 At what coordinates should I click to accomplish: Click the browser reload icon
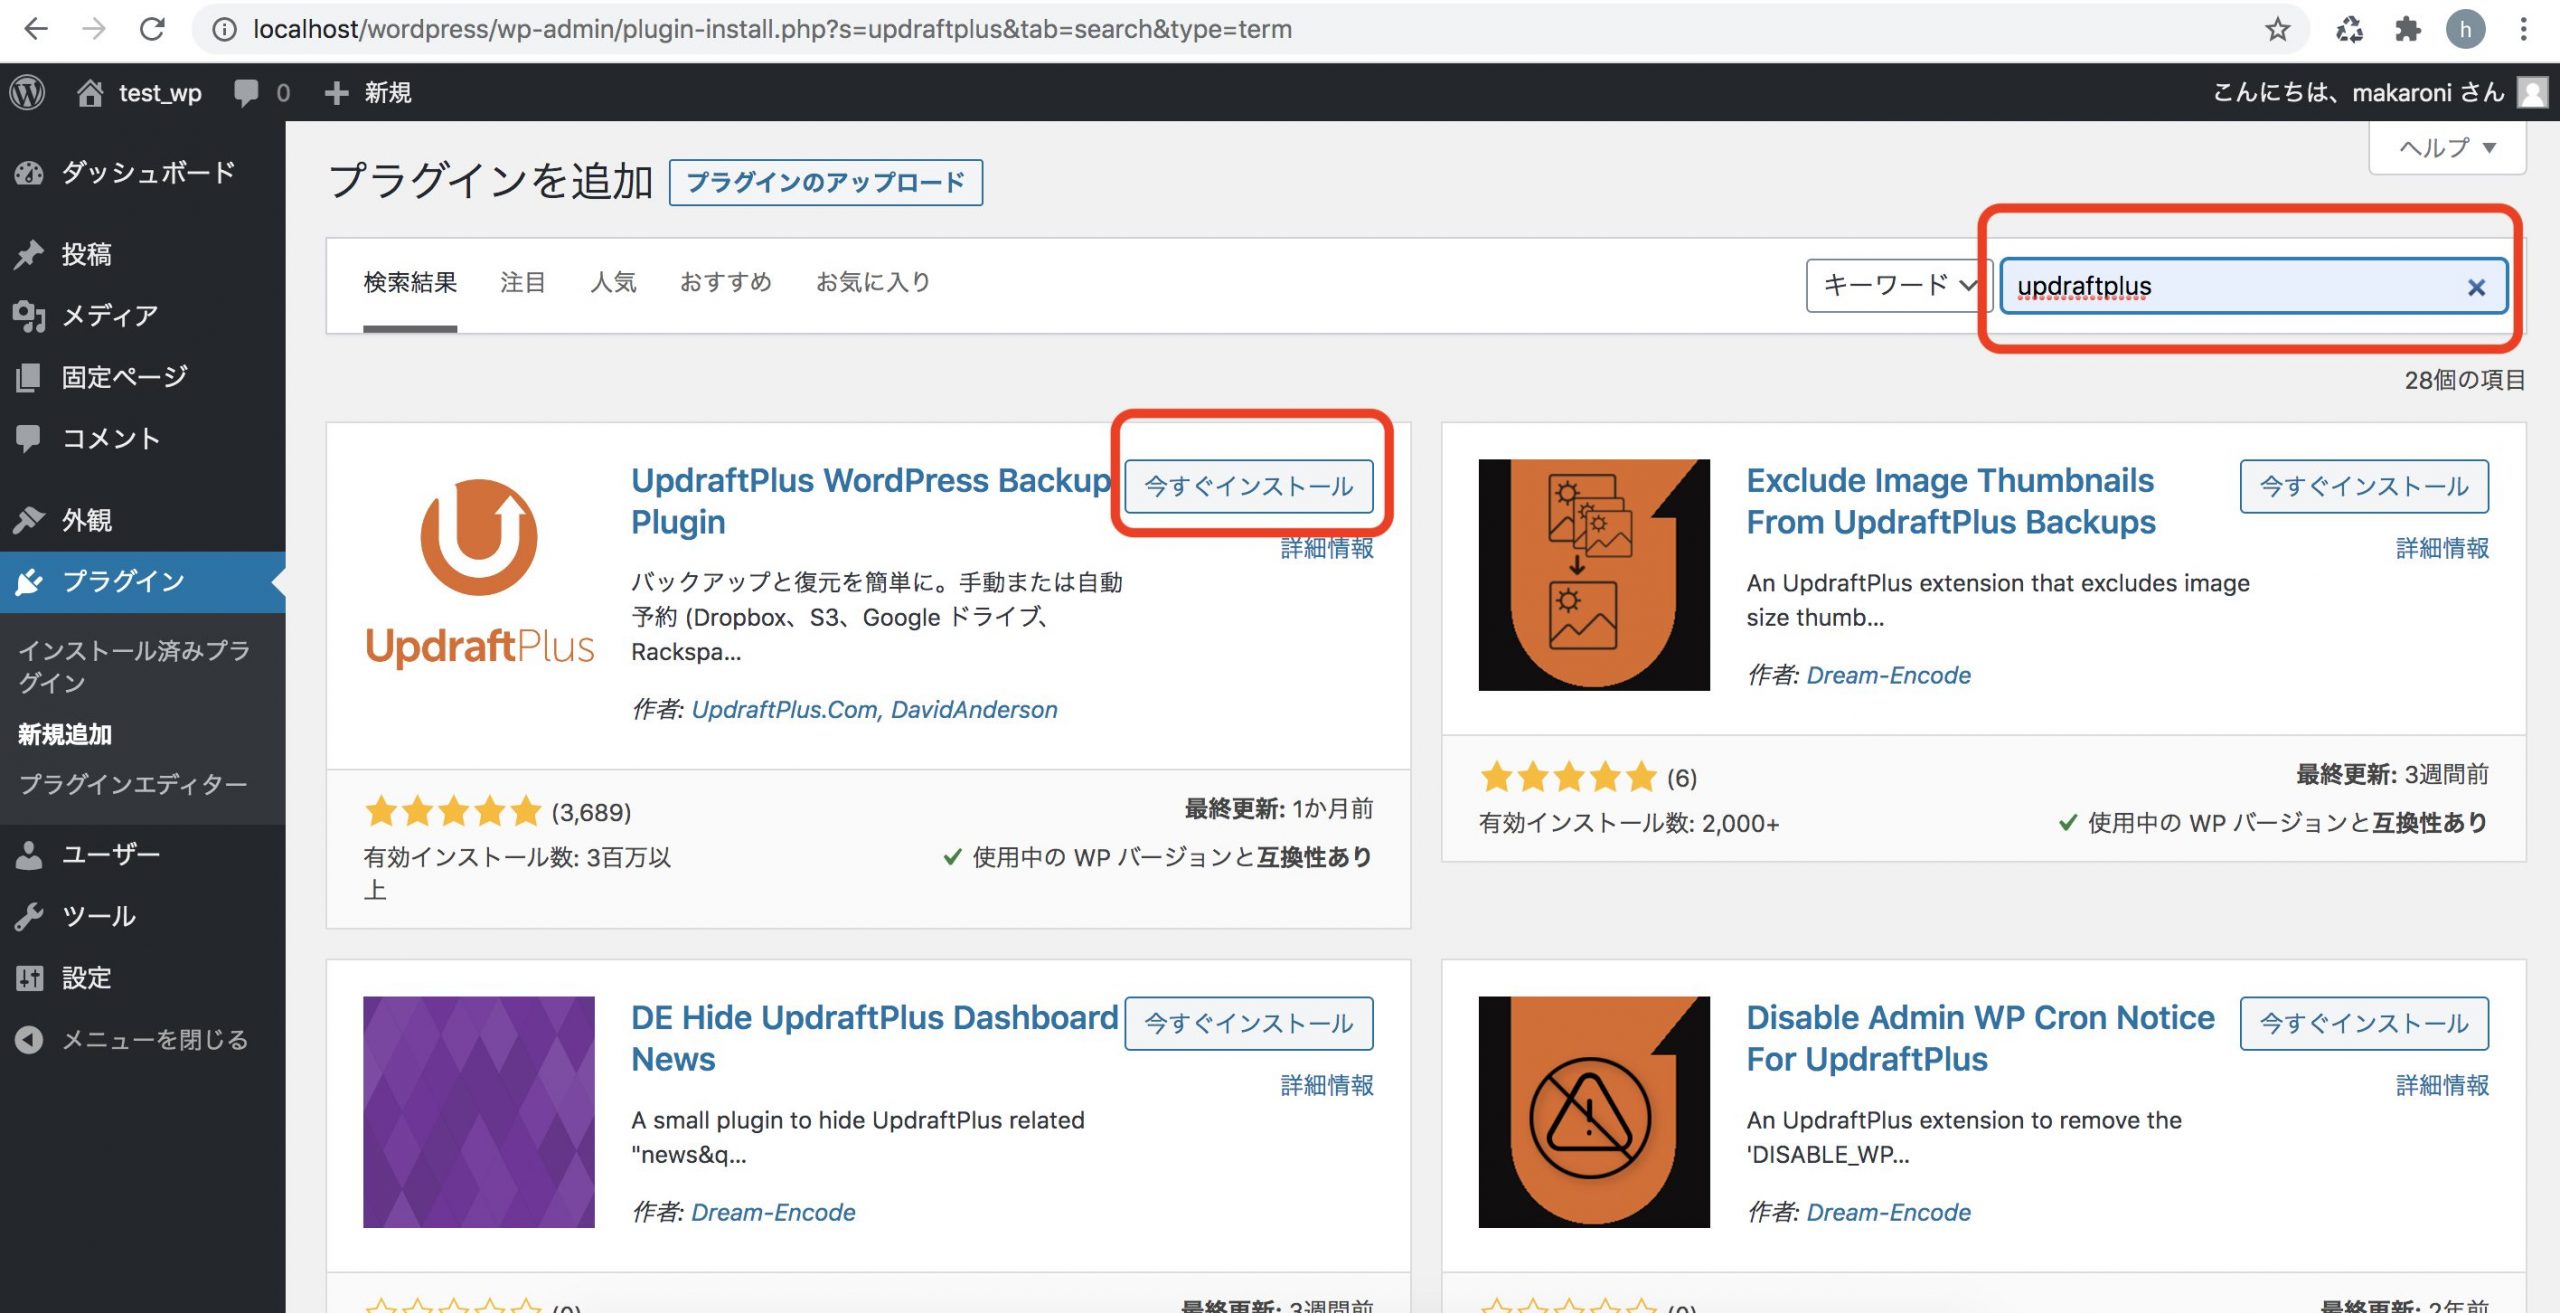click(152, 29)
